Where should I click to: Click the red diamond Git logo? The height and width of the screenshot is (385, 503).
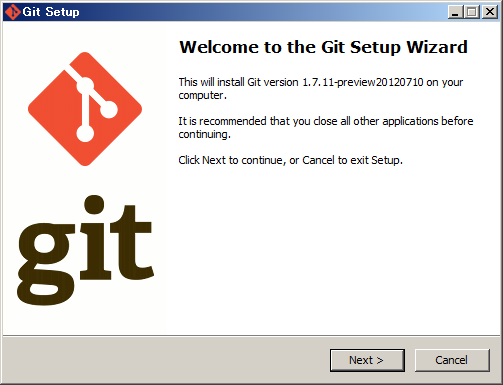(85, 109)
